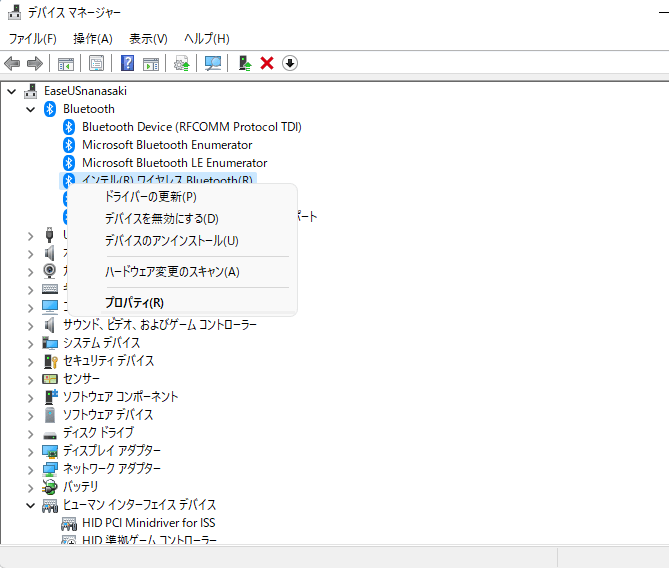Click the ネットワーク アダプター icon

50,469
